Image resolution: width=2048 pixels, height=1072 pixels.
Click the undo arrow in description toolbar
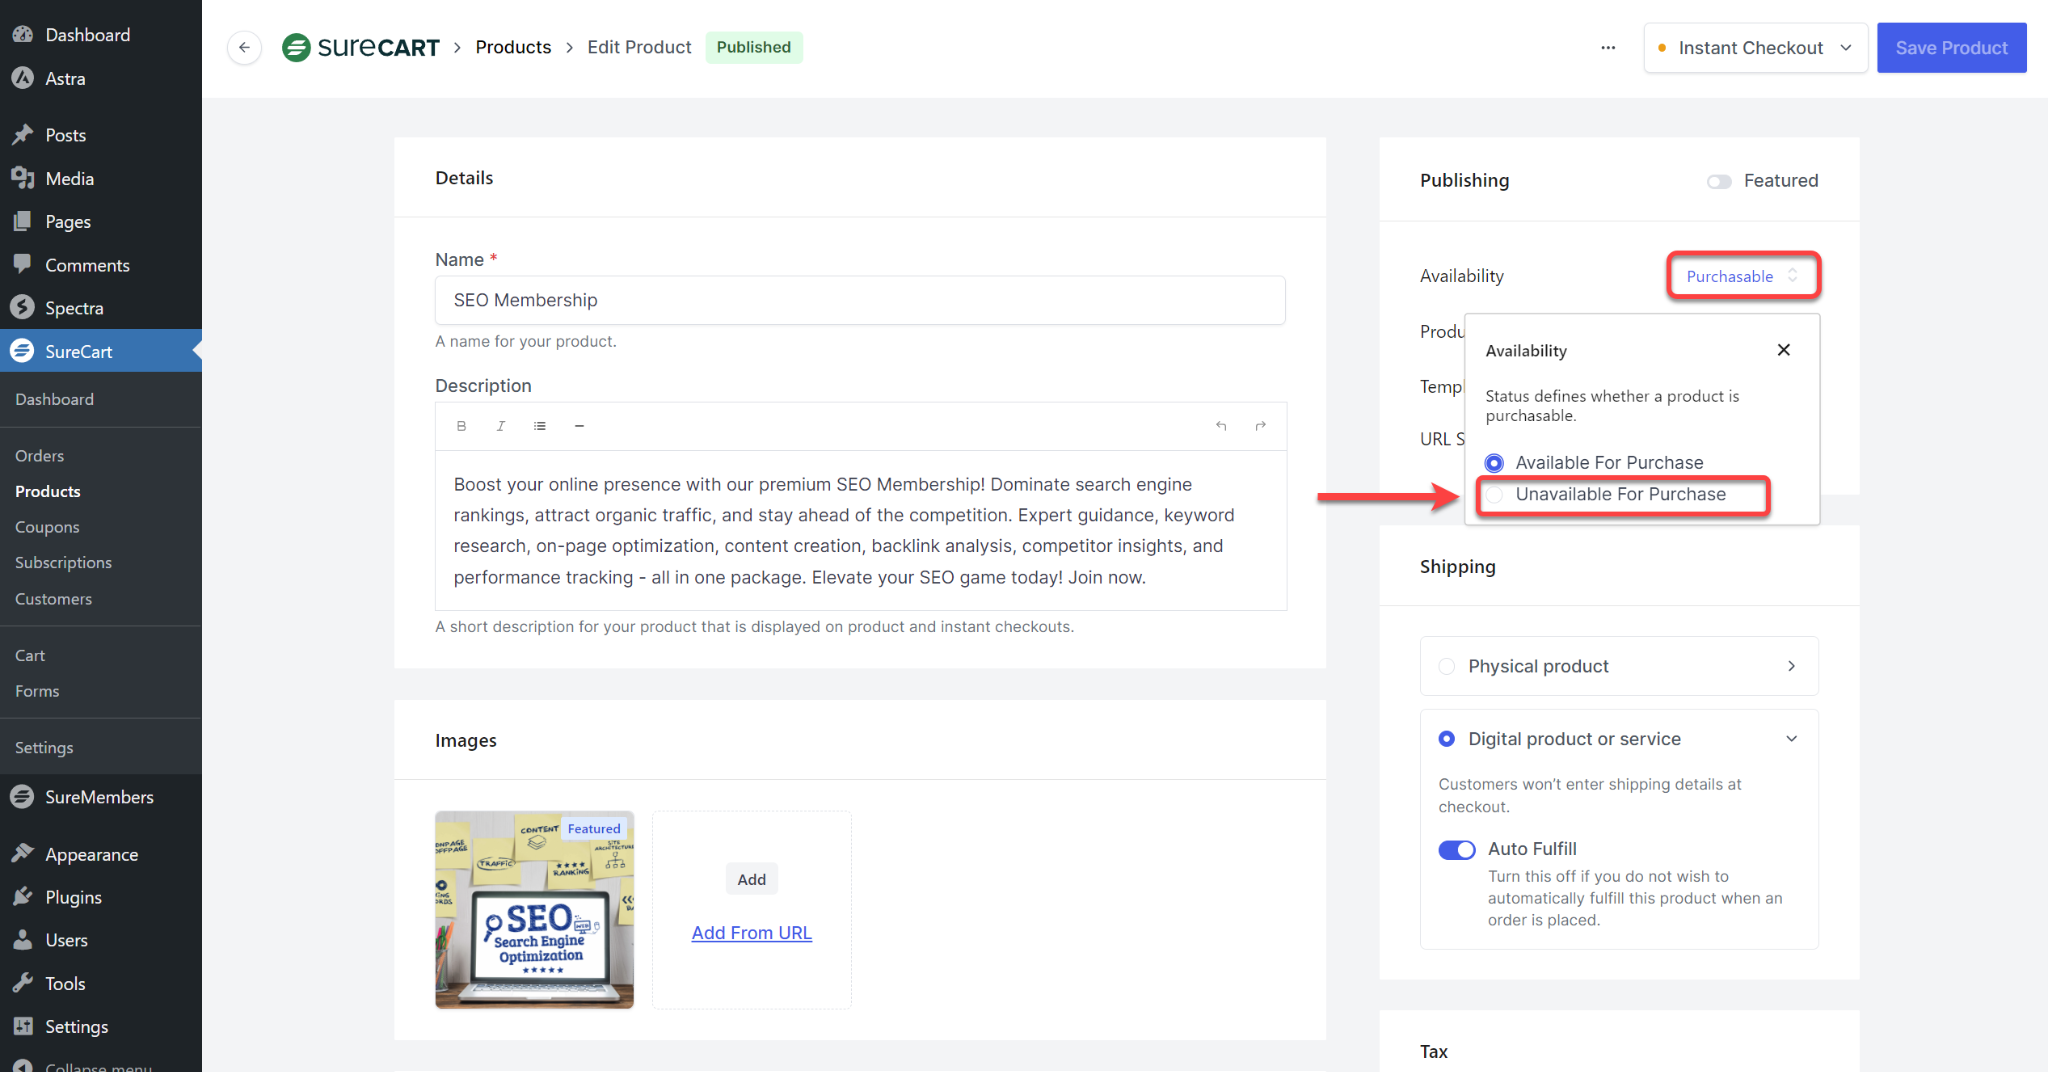pyautogui.click(x=1221, y=426)
